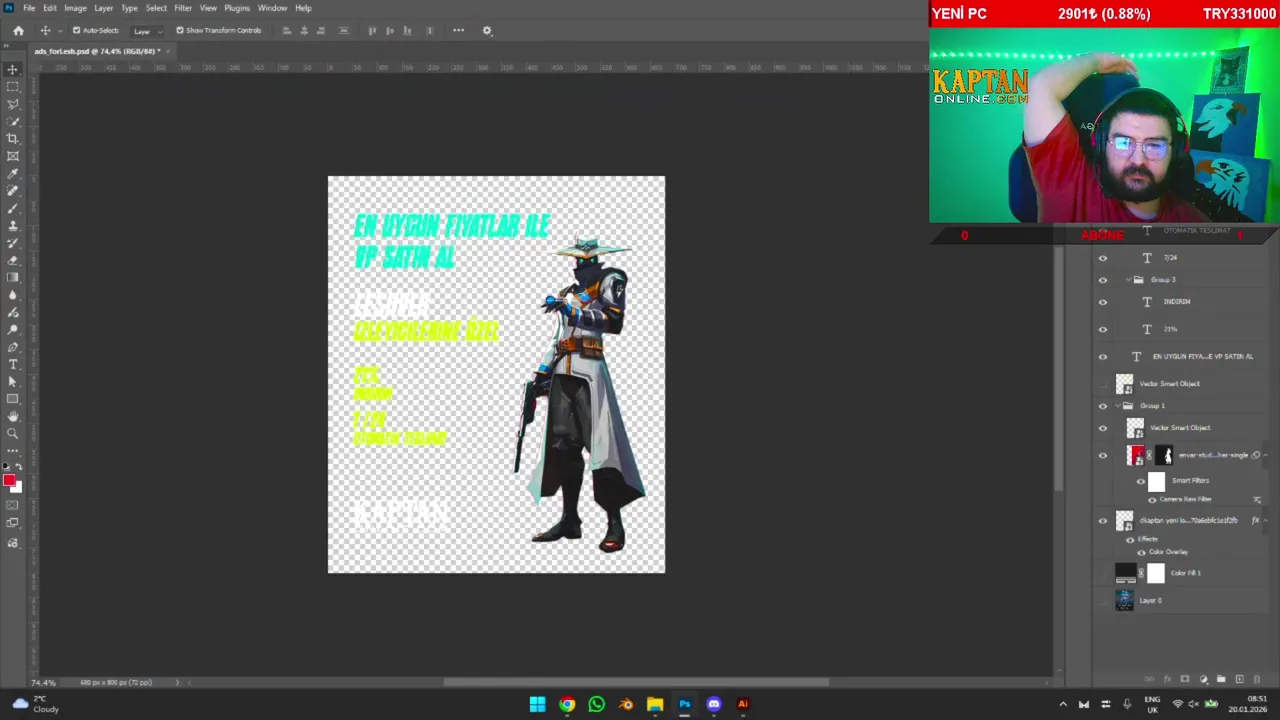The image size is (1280, 720).
Task: Open Windows Start menu
Action: point(537,704)
